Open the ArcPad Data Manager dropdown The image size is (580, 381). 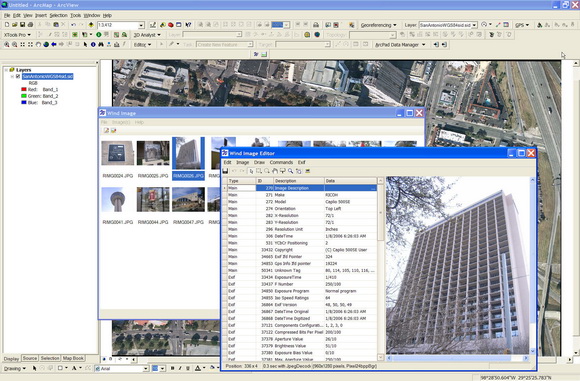(400, 45)
